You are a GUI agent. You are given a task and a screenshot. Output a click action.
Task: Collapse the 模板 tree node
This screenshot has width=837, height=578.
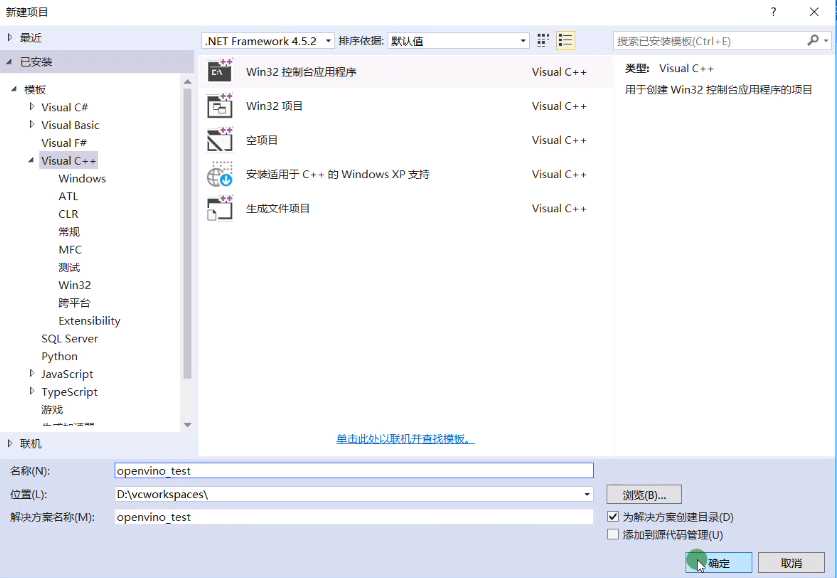(x=14, y=89)
